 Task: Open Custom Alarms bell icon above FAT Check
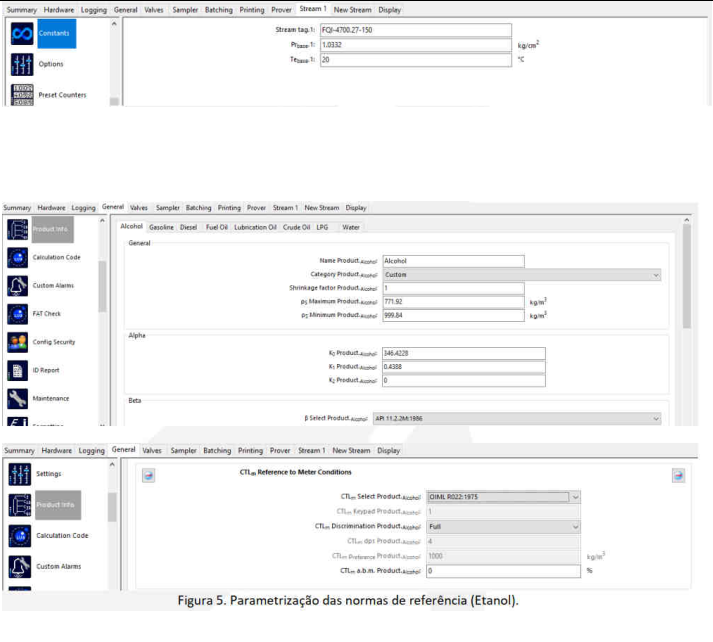[18, 286]
